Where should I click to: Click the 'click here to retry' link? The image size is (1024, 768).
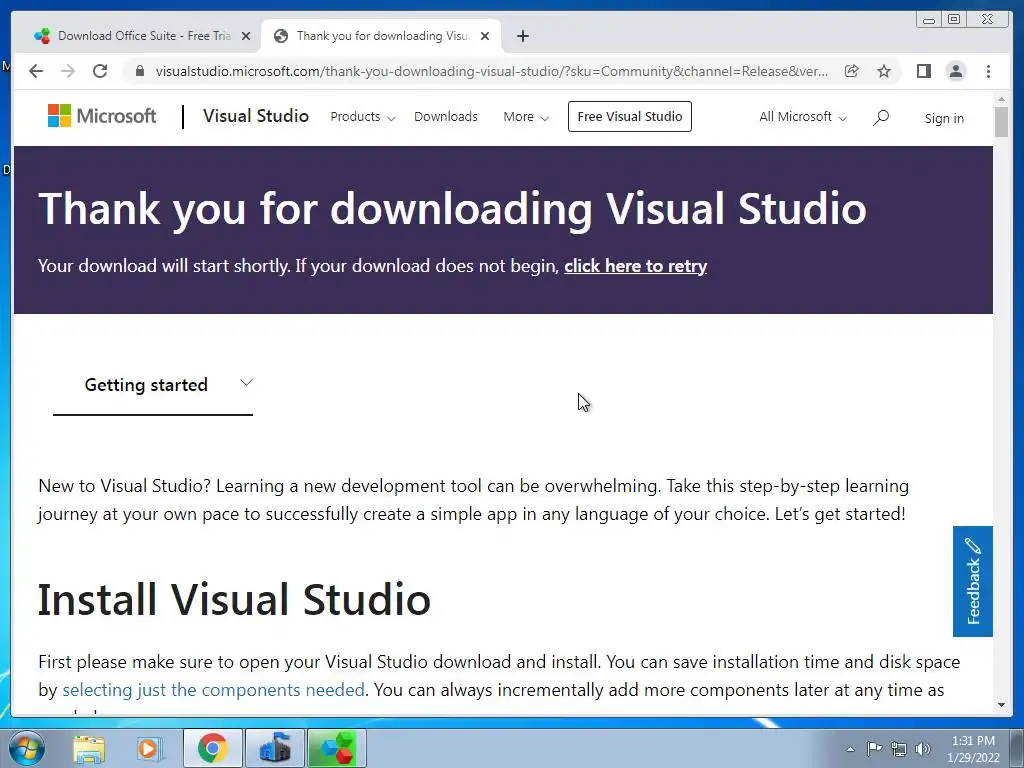635,266
